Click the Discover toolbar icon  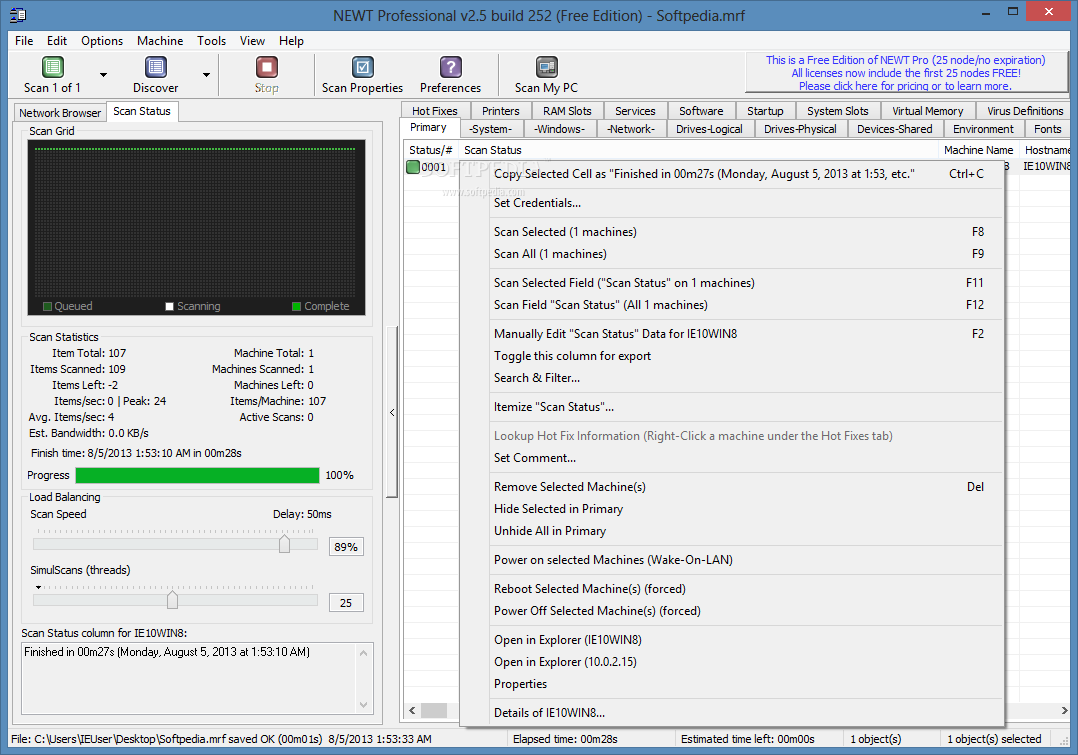pos(155,67)
